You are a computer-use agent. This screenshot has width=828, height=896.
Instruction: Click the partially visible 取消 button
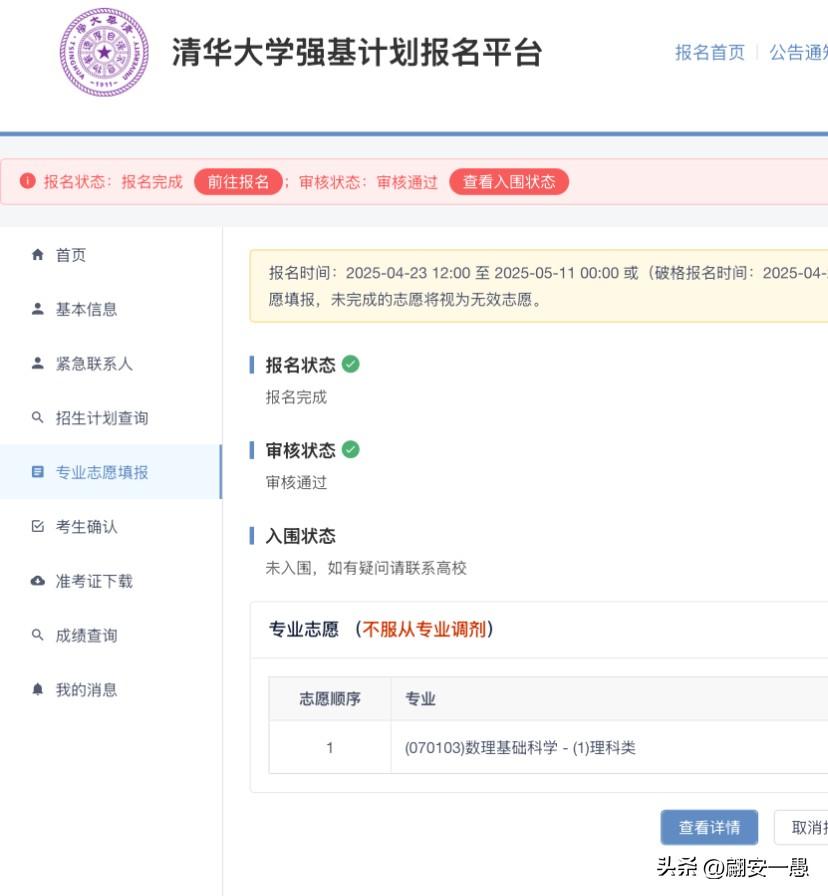point(801,827)
